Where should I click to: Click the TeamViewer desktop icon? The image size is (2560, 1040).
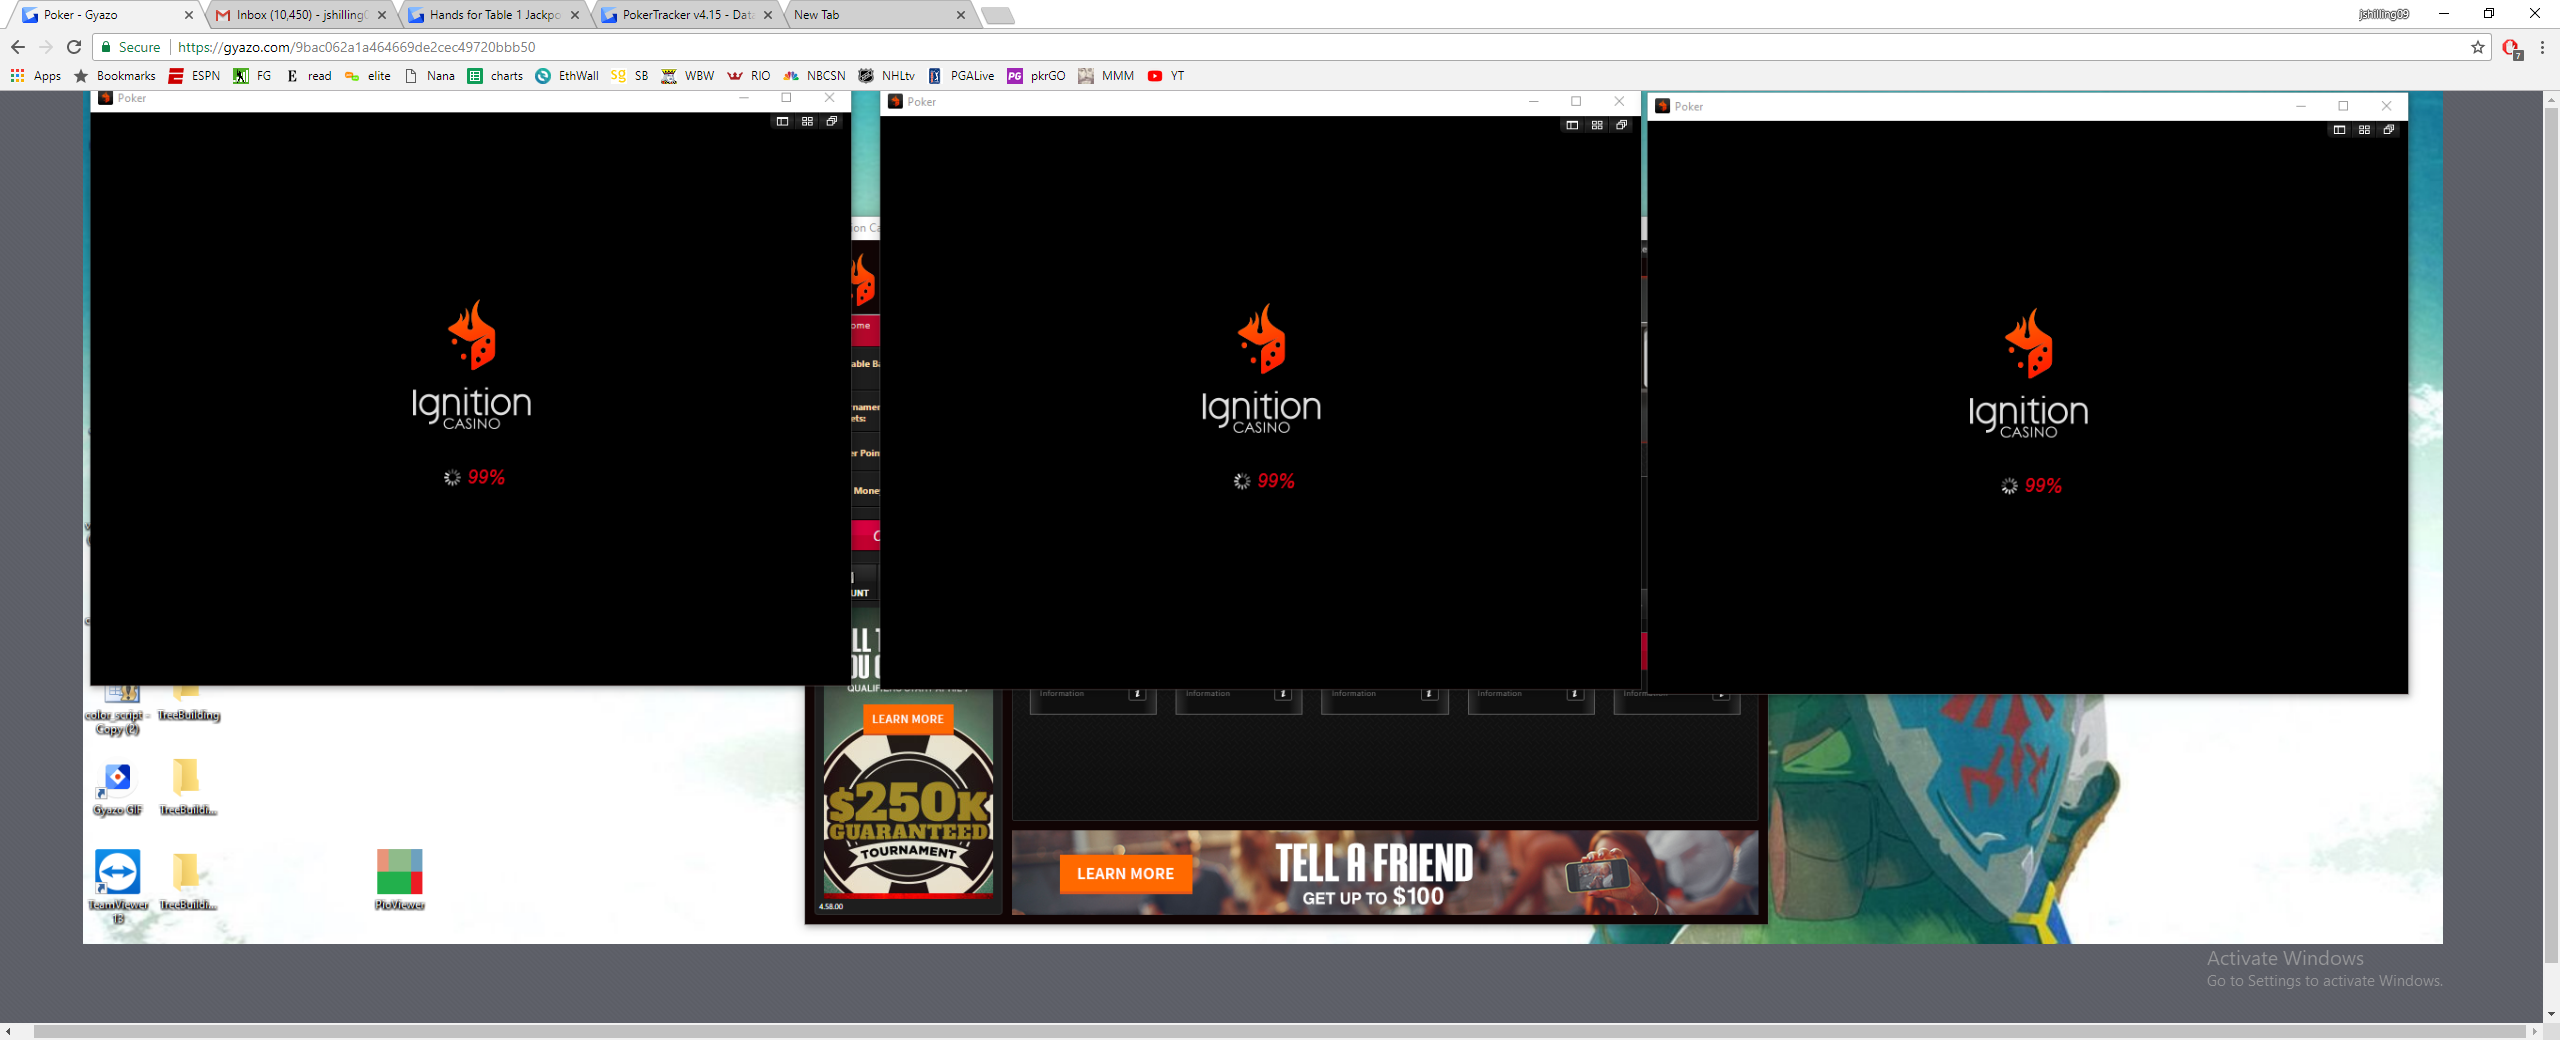pos(118,885)
